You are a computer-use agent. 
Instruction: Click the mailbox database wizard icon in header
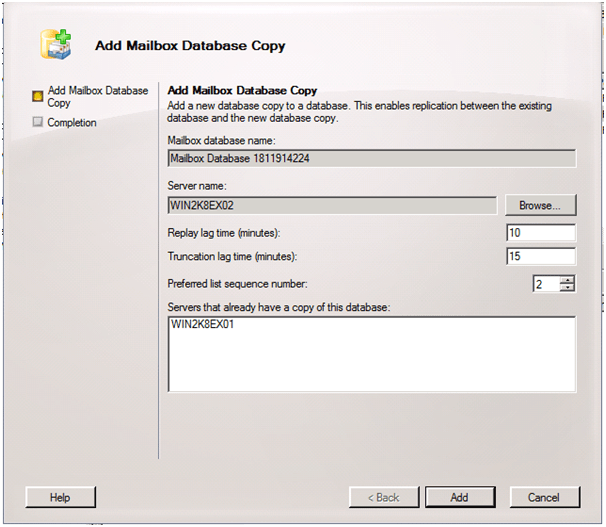click(x=56, y=45)
